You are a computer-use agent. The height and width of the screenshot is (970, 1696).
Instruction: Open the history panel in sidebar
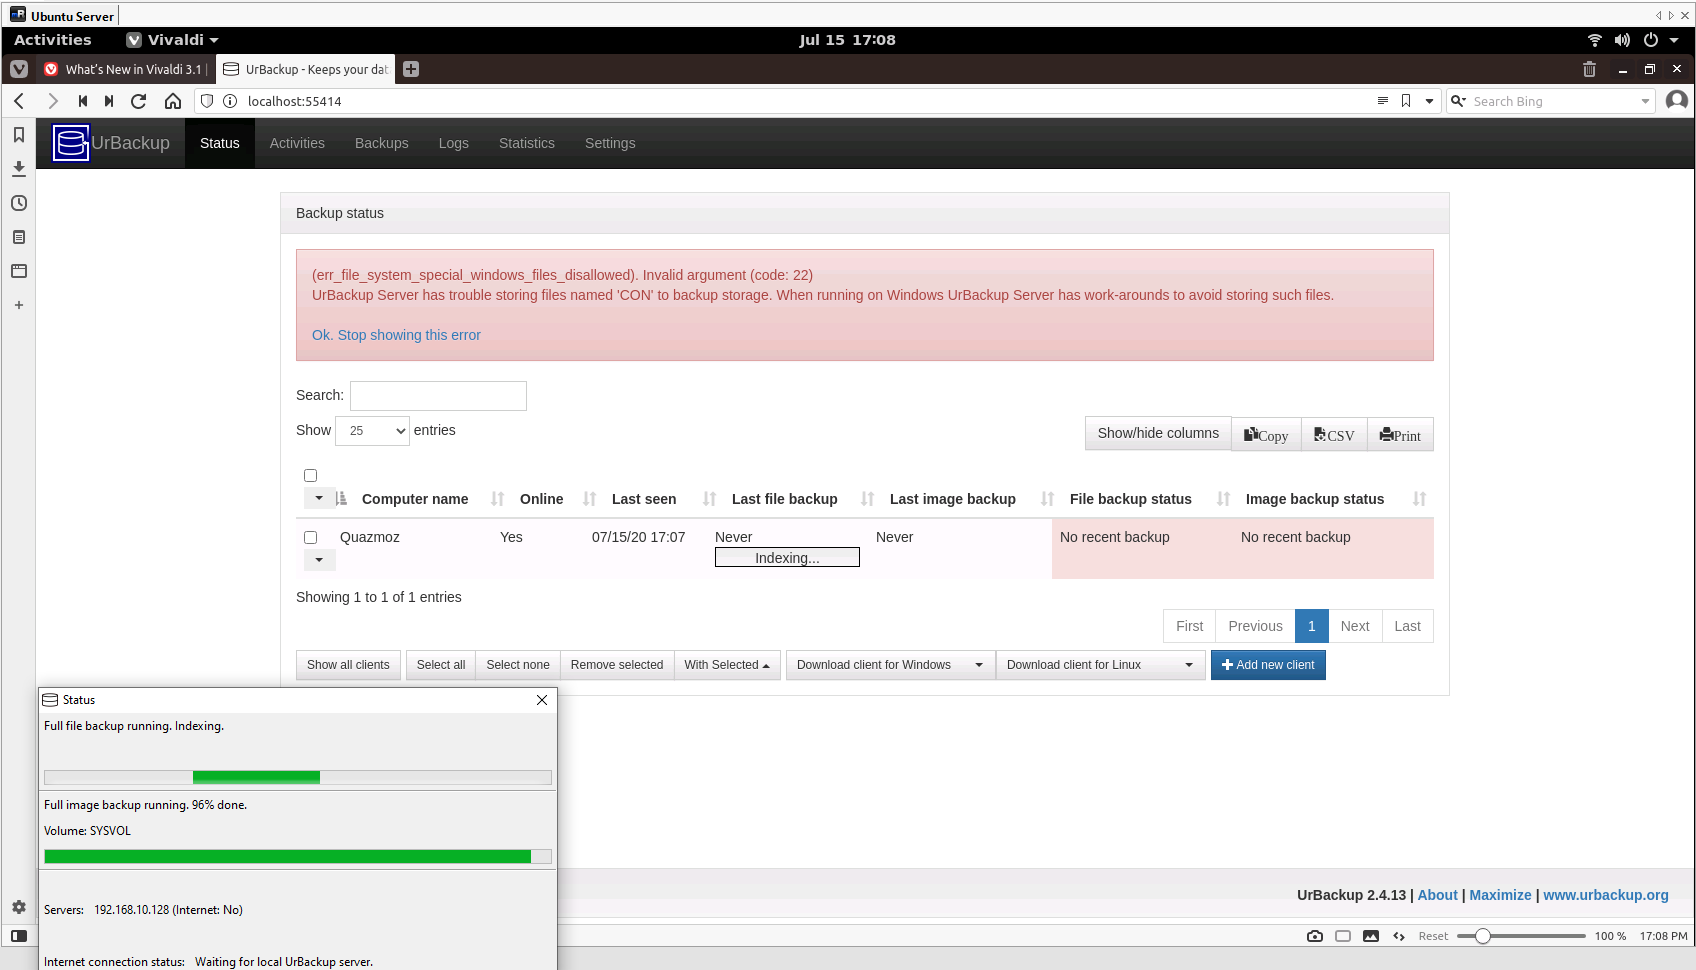coord(18,203)
